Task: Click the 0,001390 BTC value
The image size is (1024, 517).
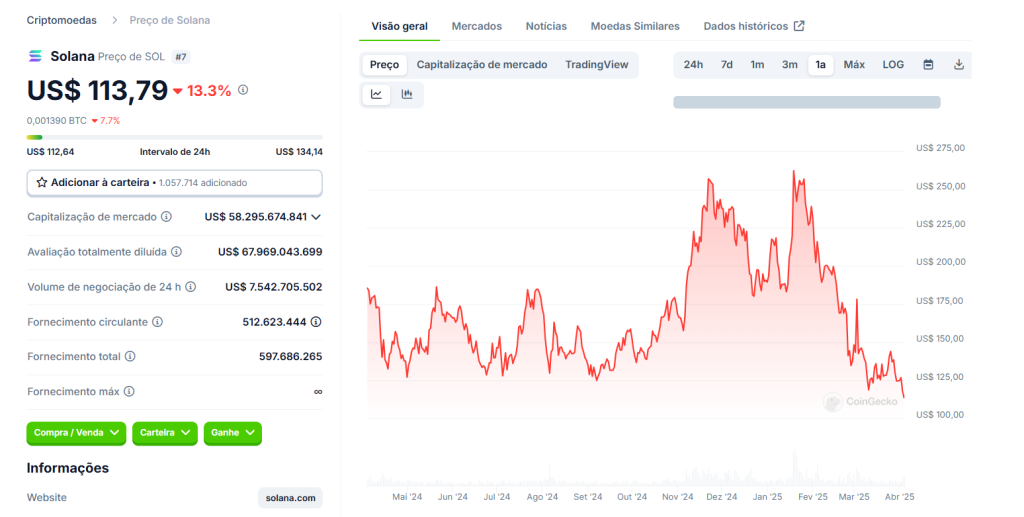Action: click(57, 121)
